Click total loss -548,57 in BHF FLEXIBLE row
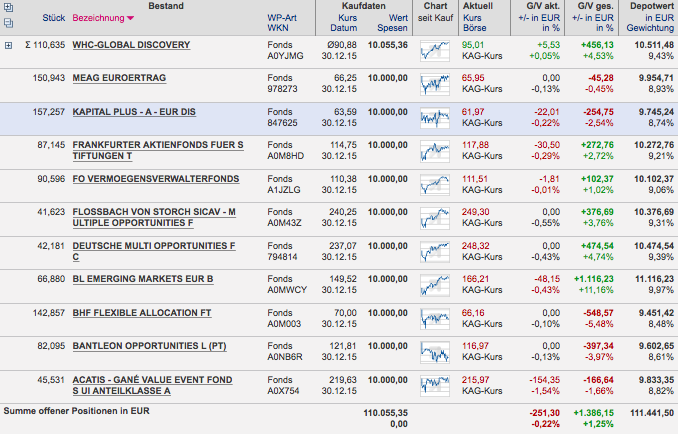 point(599,313)
